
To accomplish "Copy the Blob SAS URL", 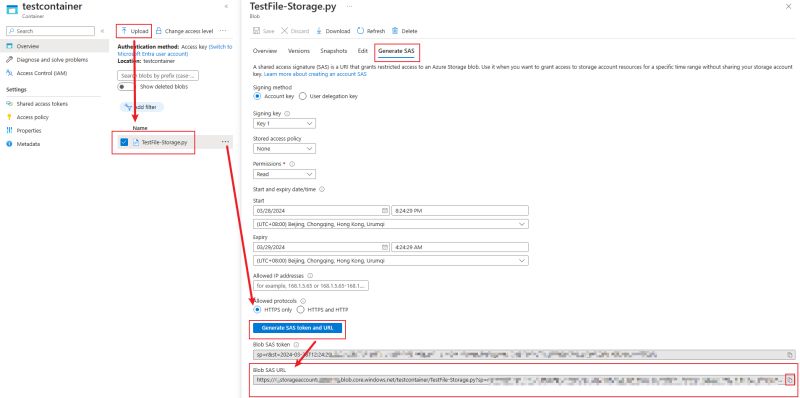I will [790, 380].
